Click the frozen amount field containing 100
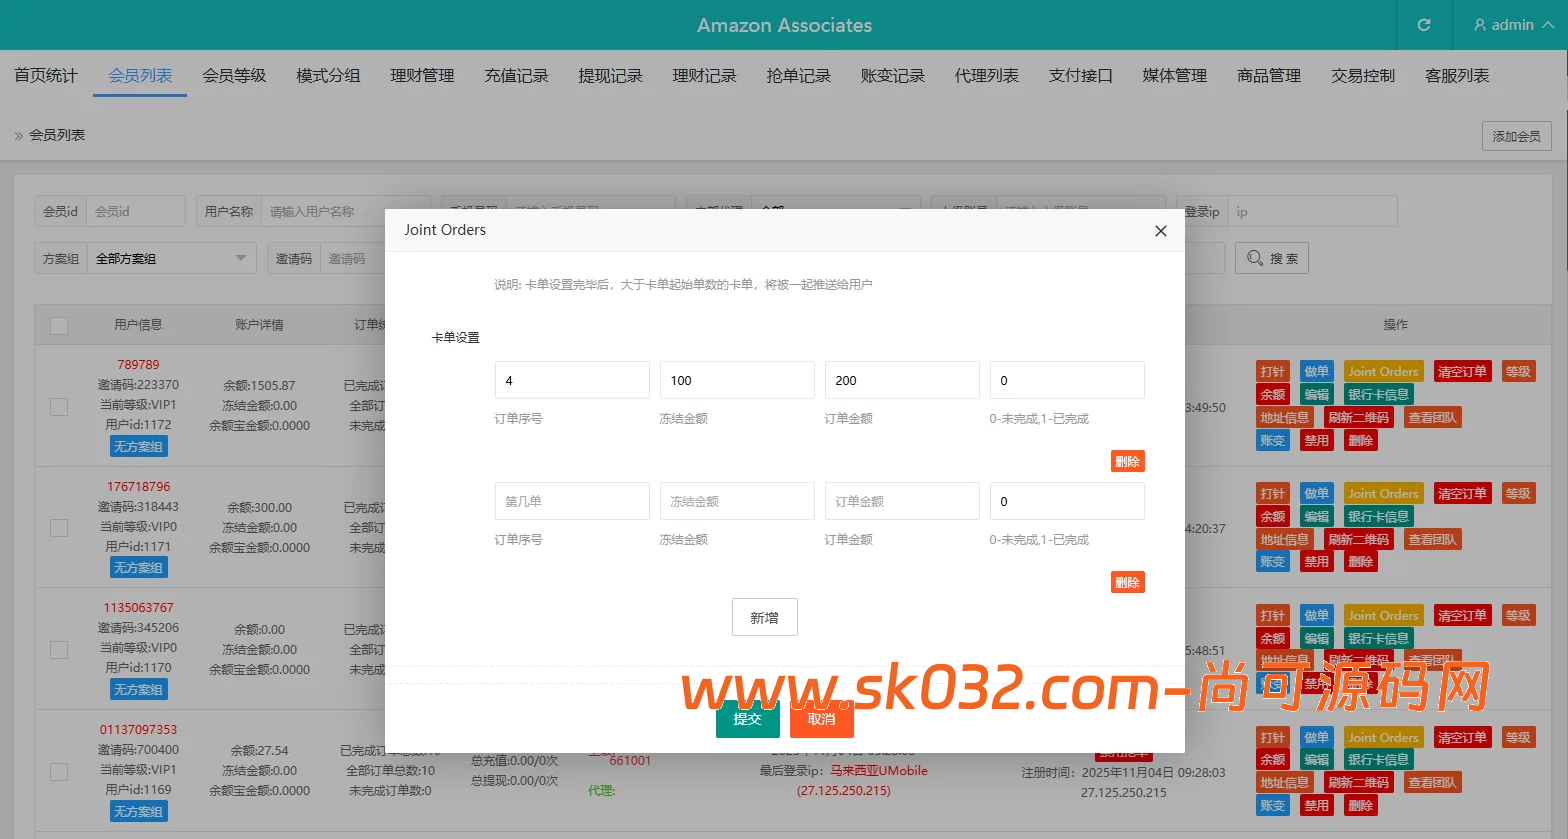The image size is (1568, 839). pos(737,380)
